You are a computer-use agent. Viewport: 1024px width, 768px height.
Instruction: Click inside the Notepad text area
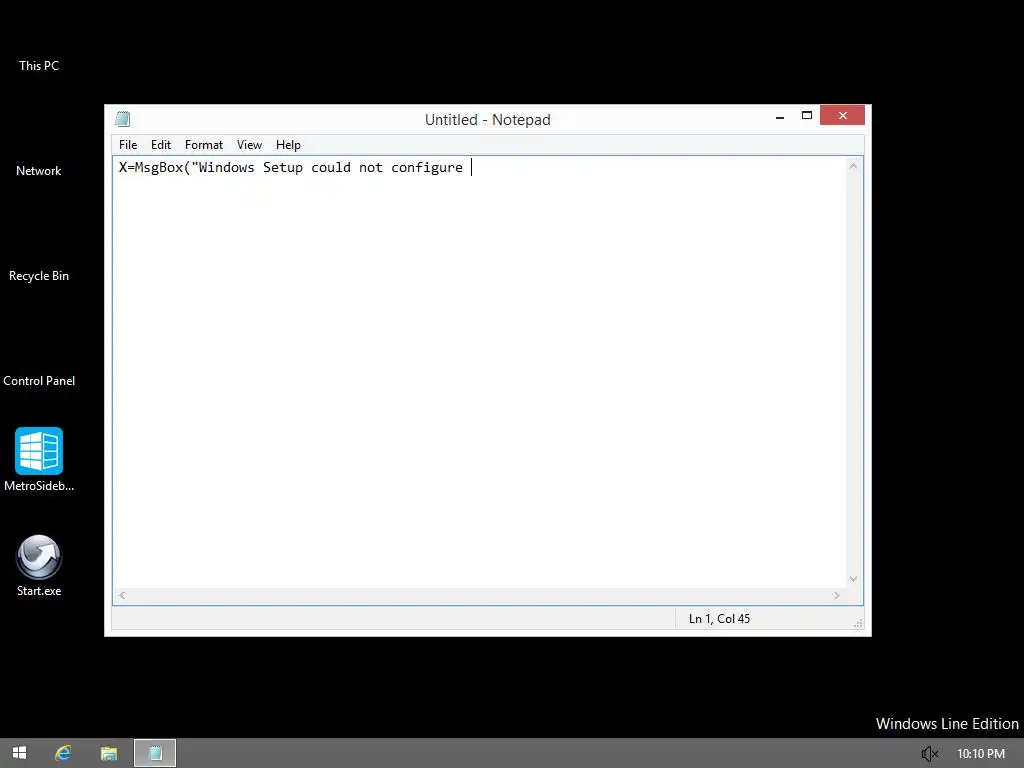[x=479, y=372]
